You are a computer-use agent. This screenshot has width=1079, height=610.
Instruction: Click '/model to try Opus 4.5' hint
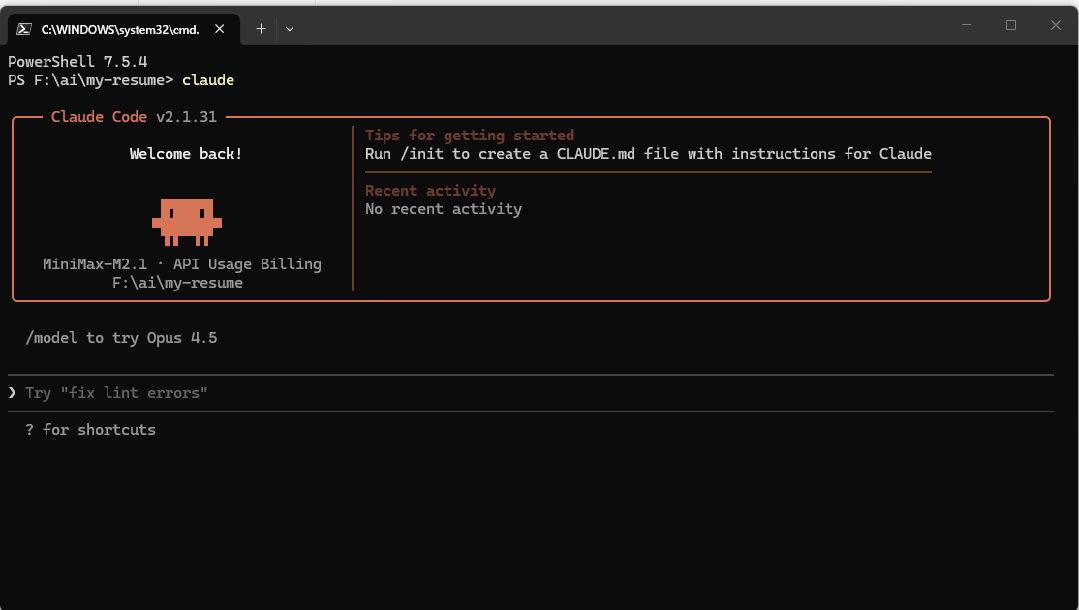[121, 338]
